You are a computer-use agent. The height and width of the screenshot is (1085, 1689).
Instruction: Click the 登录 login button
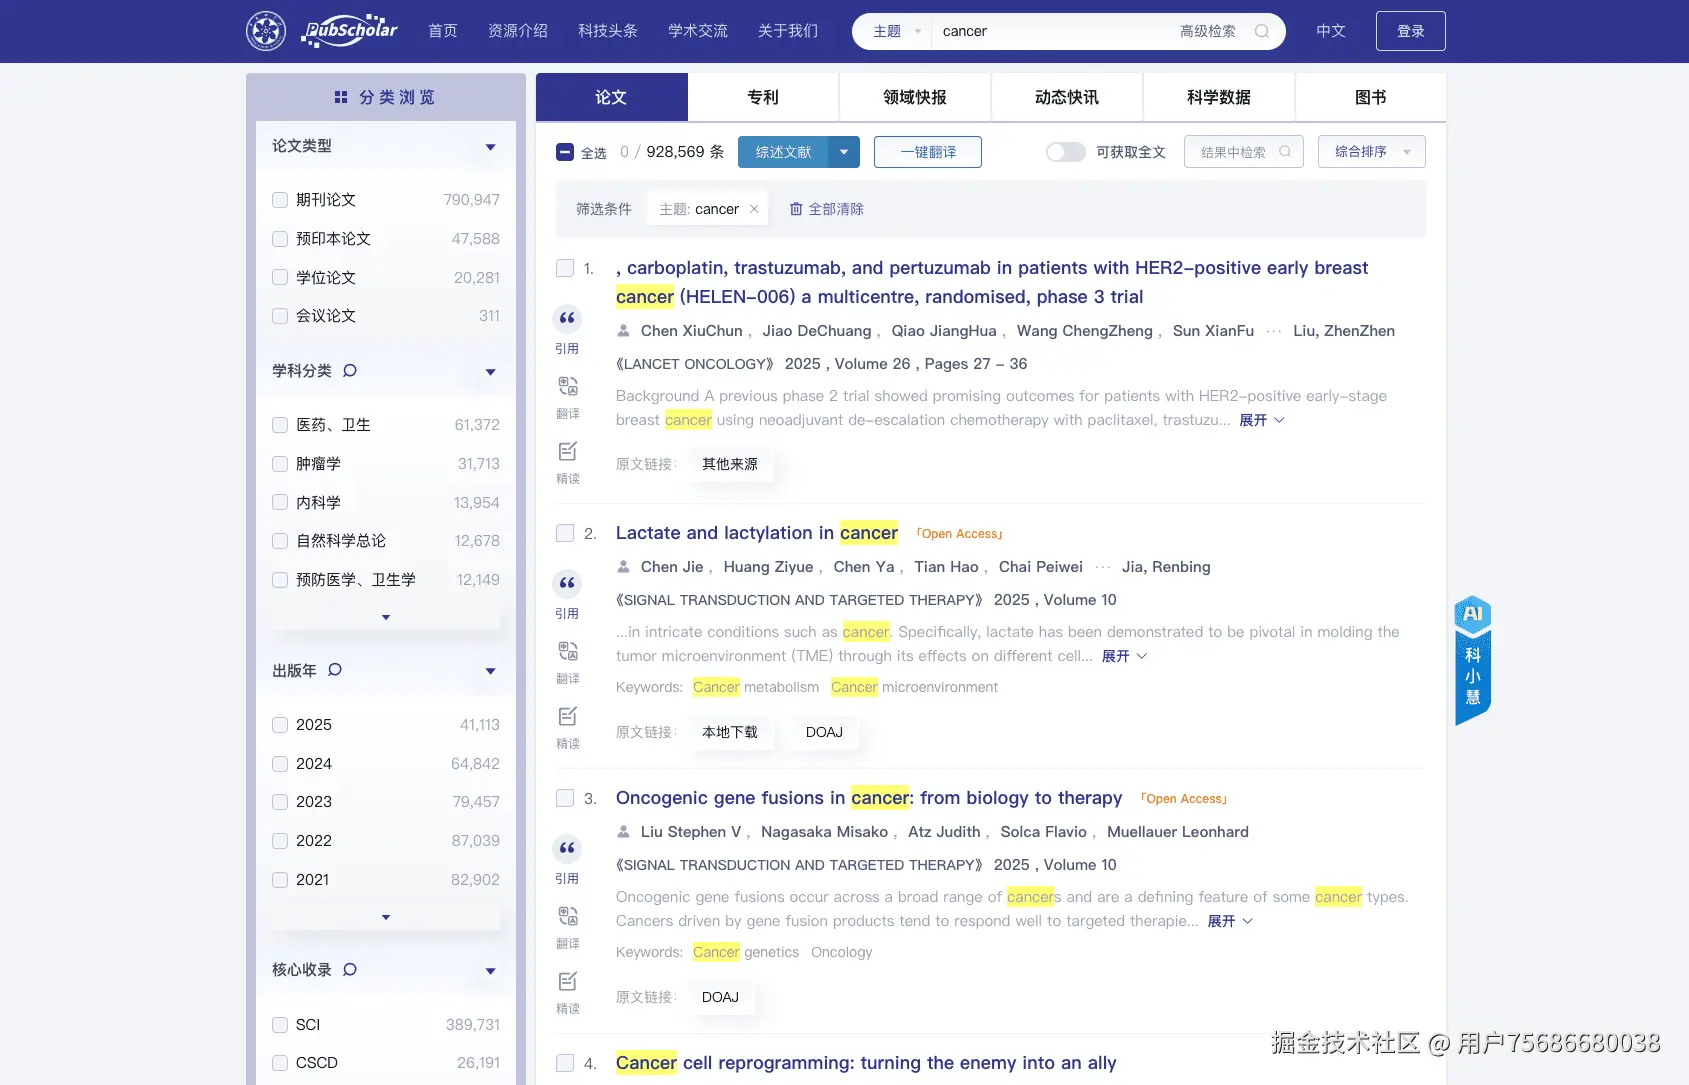click(1411, 31)
